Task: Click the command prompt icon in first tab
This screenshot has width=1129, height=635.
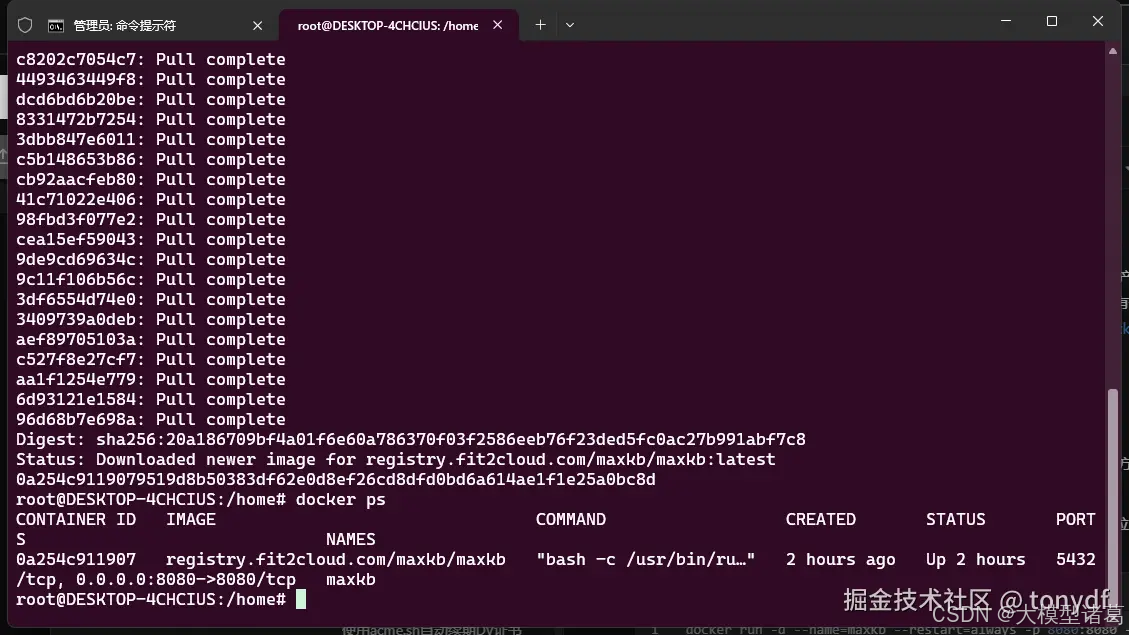Action: click(55, 26)
